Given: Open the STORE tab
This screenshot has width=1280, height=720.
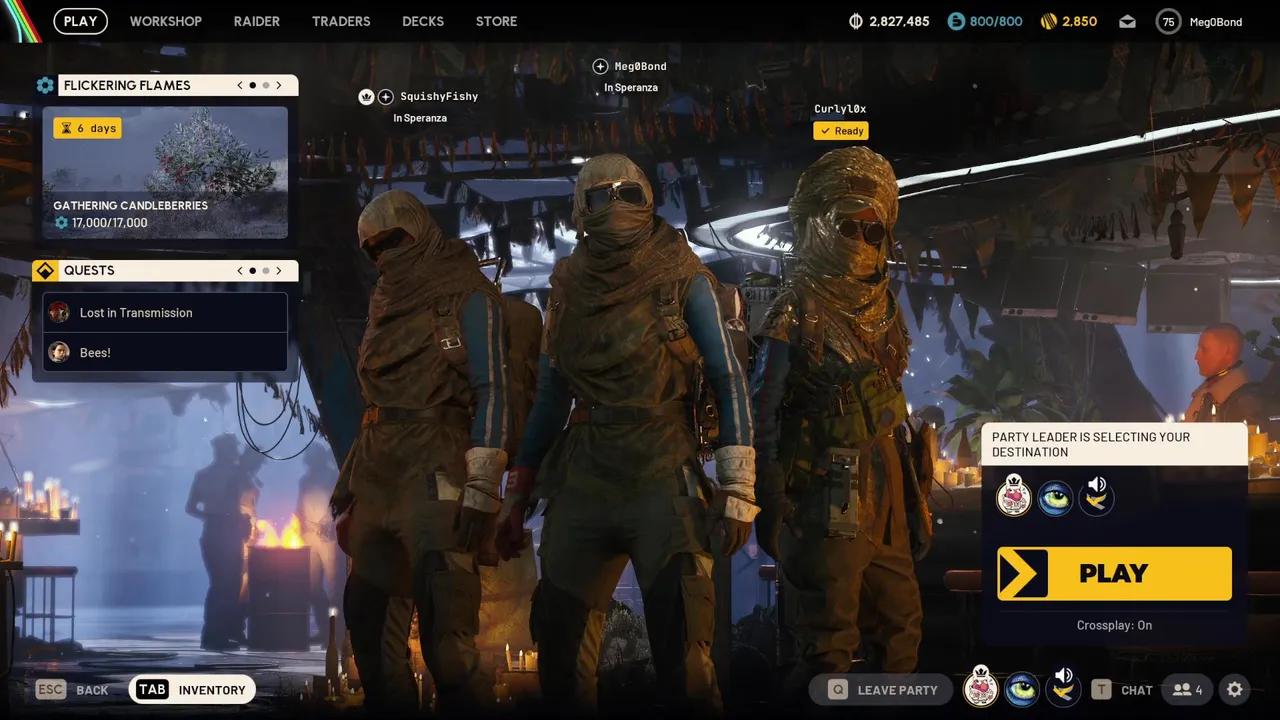Looking at the screenshot, I should [x=496, y=21].
